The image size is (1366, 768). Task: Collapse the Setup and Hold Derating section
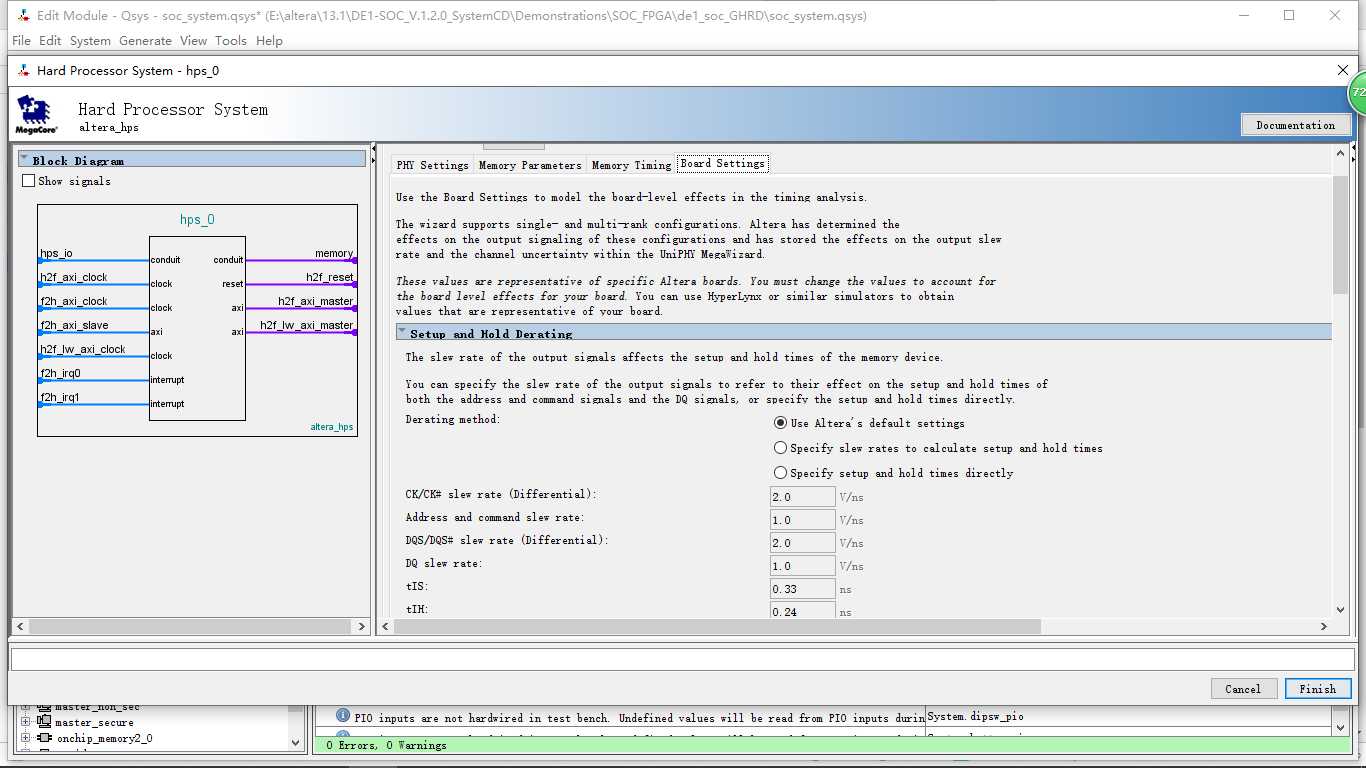[x=402, y=332]
